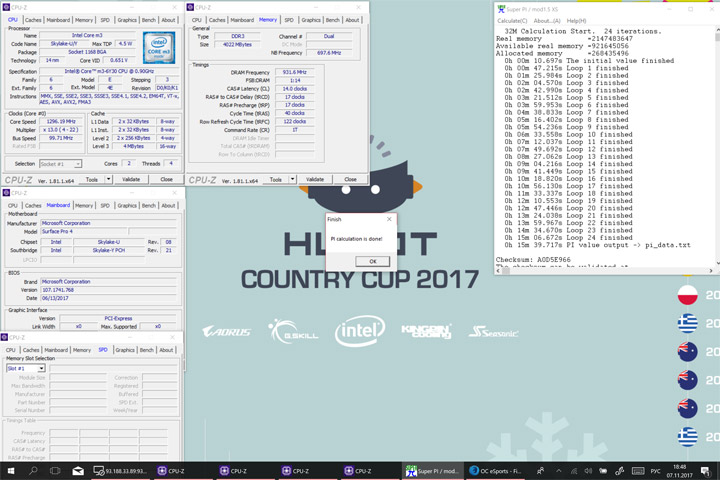Click the Intel Core m3 name field
720x480 pixels.
[x=87, y=35]
